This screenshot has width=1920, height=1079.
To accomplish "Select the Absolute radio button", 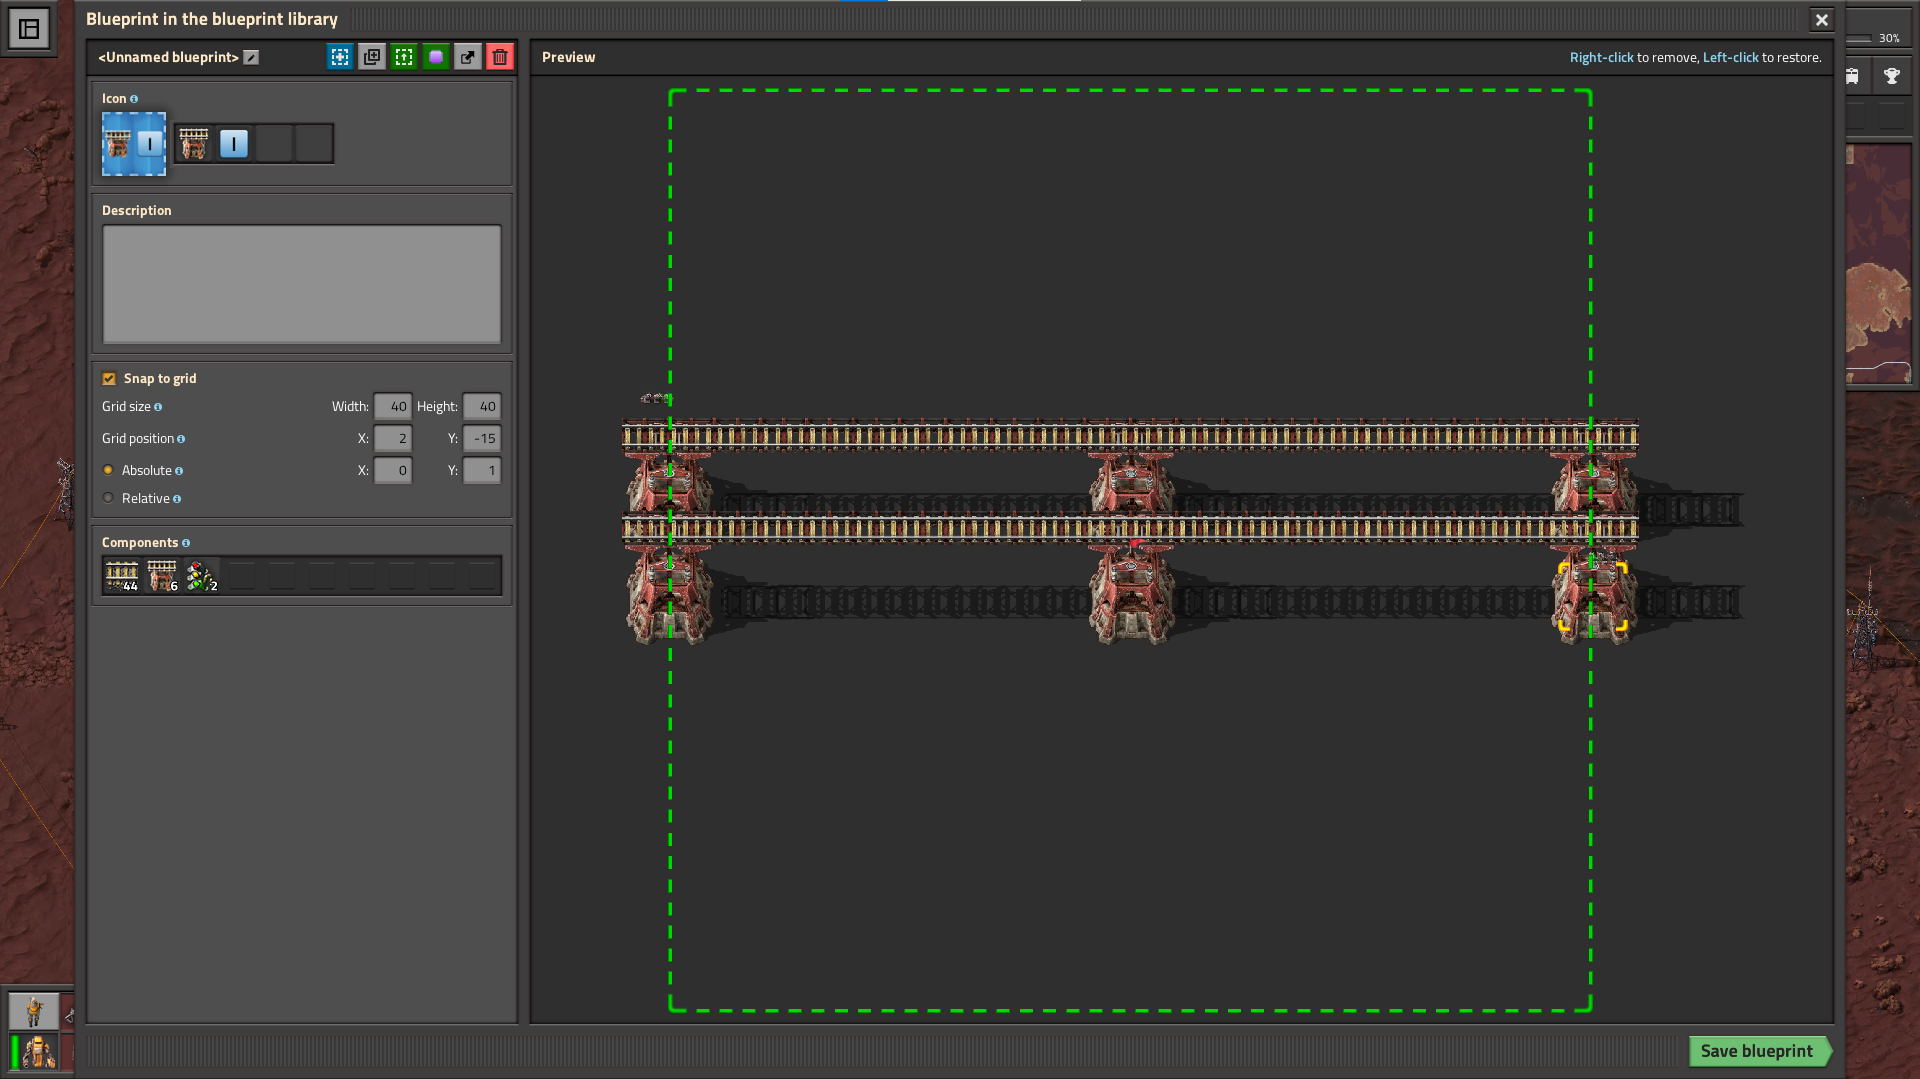I will point(108,470).
